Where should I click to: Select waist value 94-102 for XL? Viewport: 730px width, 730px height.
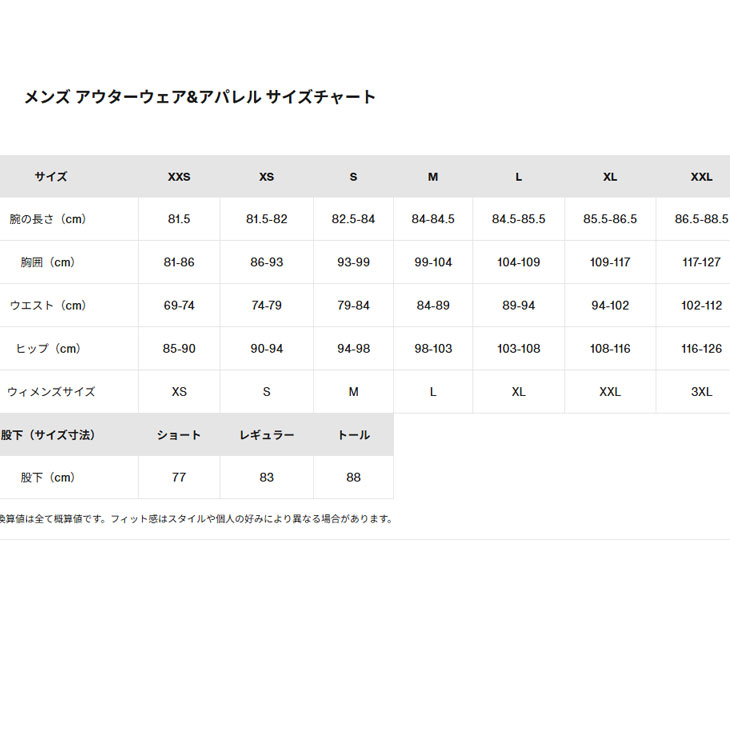(x=610, y=305)
